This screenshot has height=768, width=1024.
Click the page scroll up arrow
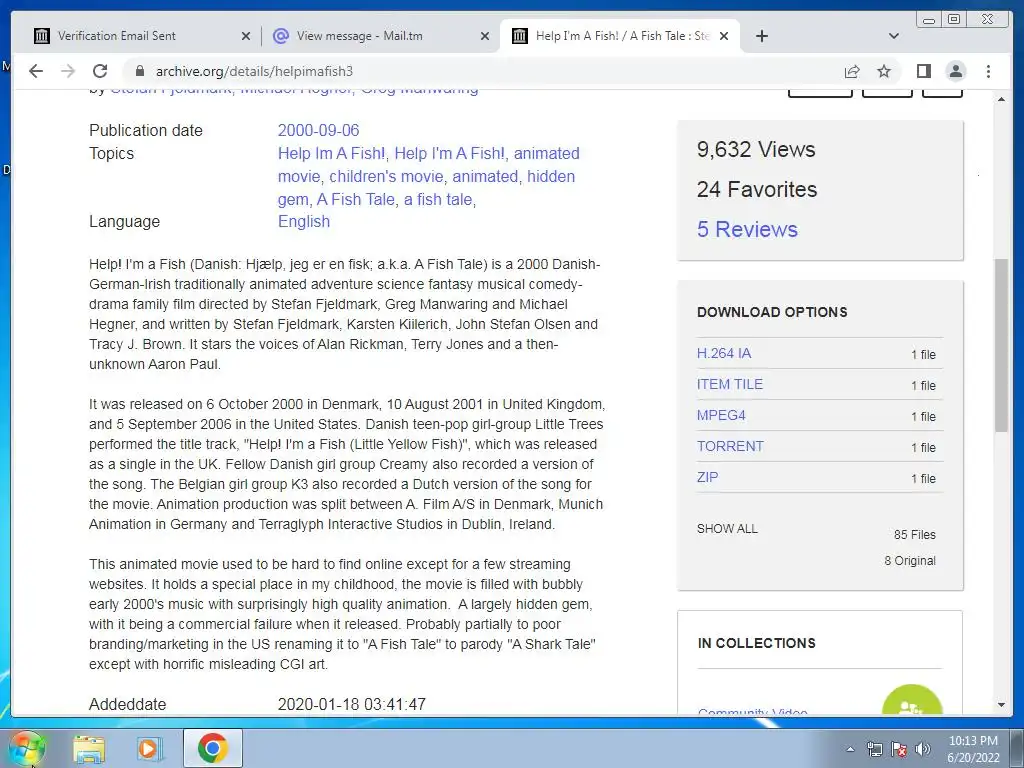(x=1001, y=99)
